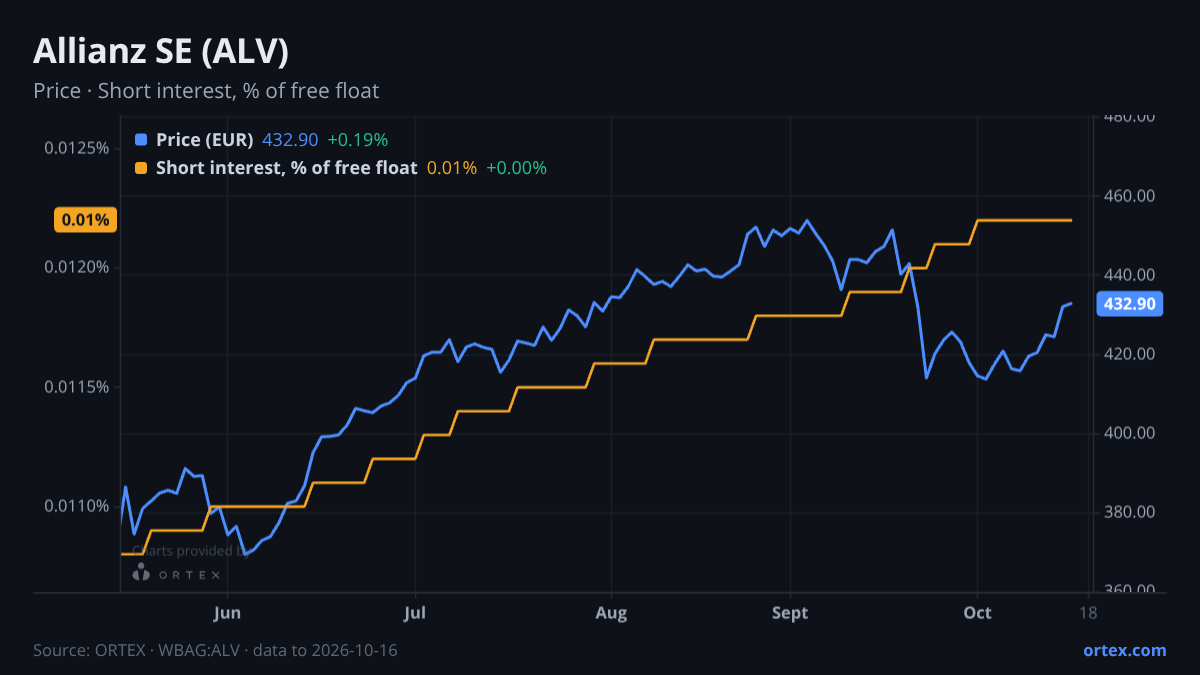Click the orange Short interest legend swatch
This screenshot has height=675, width=1200.
pos(140,168)
